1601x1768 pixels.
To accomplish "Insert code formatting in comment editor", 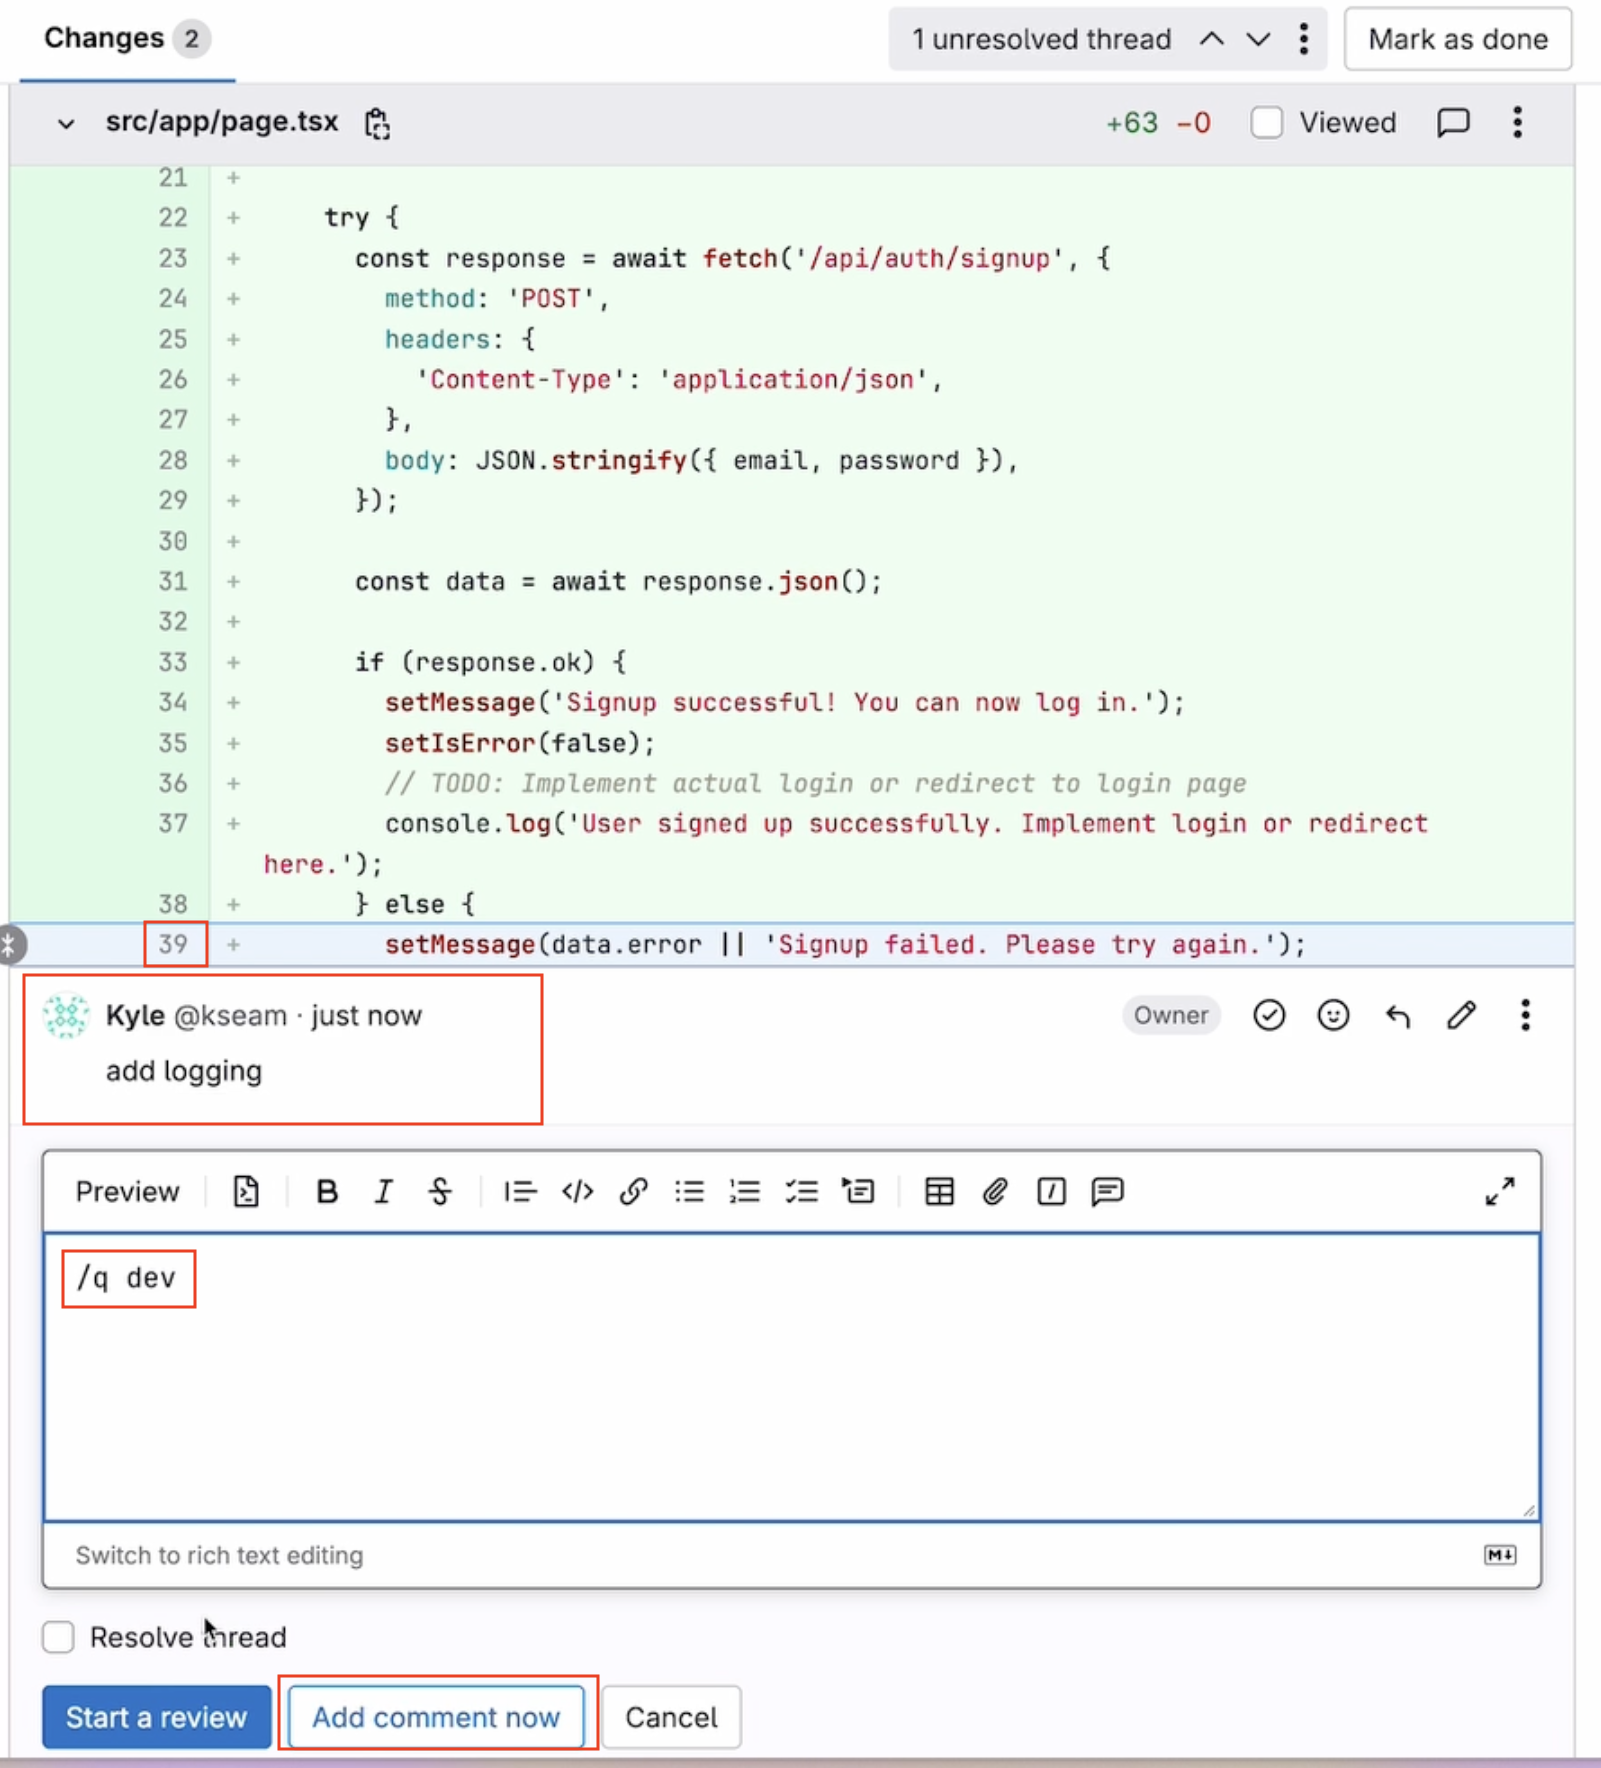I will pyautogui.click(x=577, y=1191).
